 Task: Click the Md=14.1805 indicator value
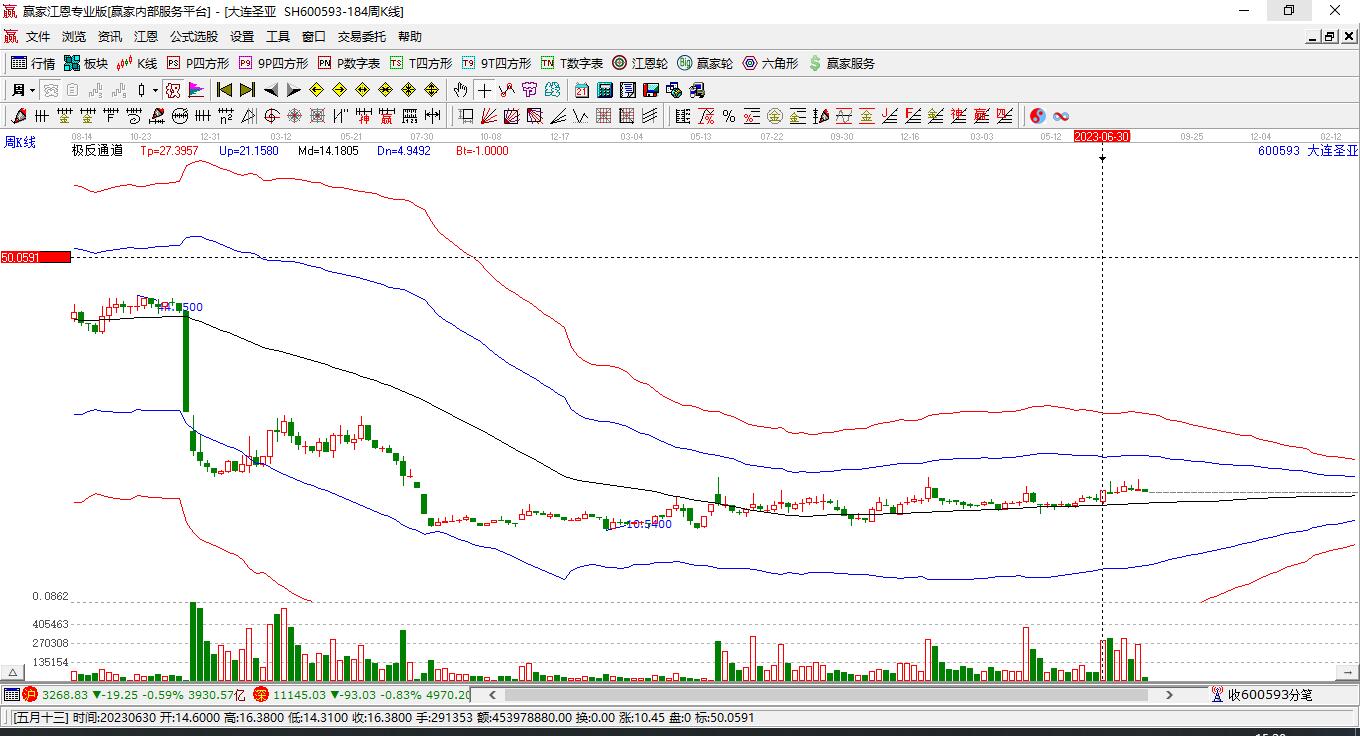[x=328, y=151]
